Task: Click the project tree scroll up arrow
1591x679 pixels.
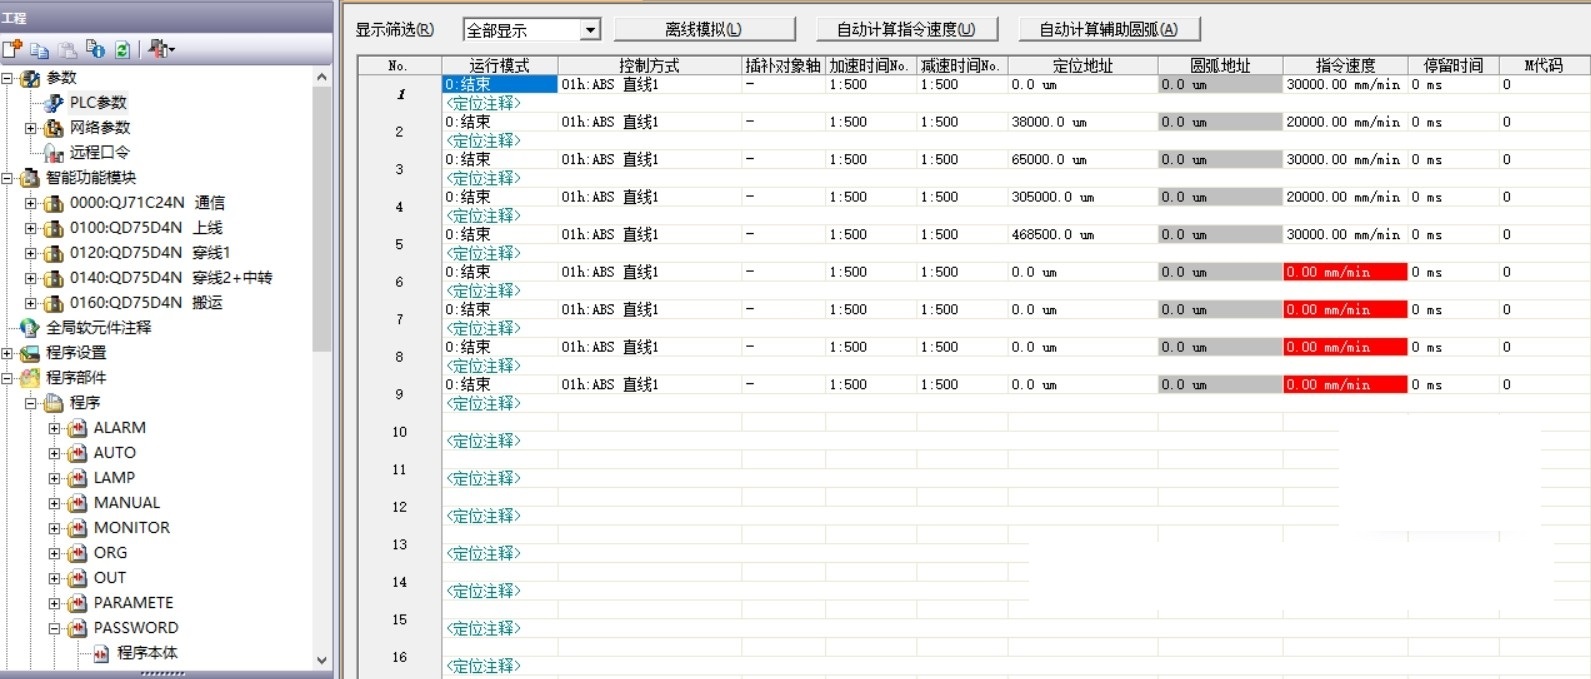Action: pos(322,77)
